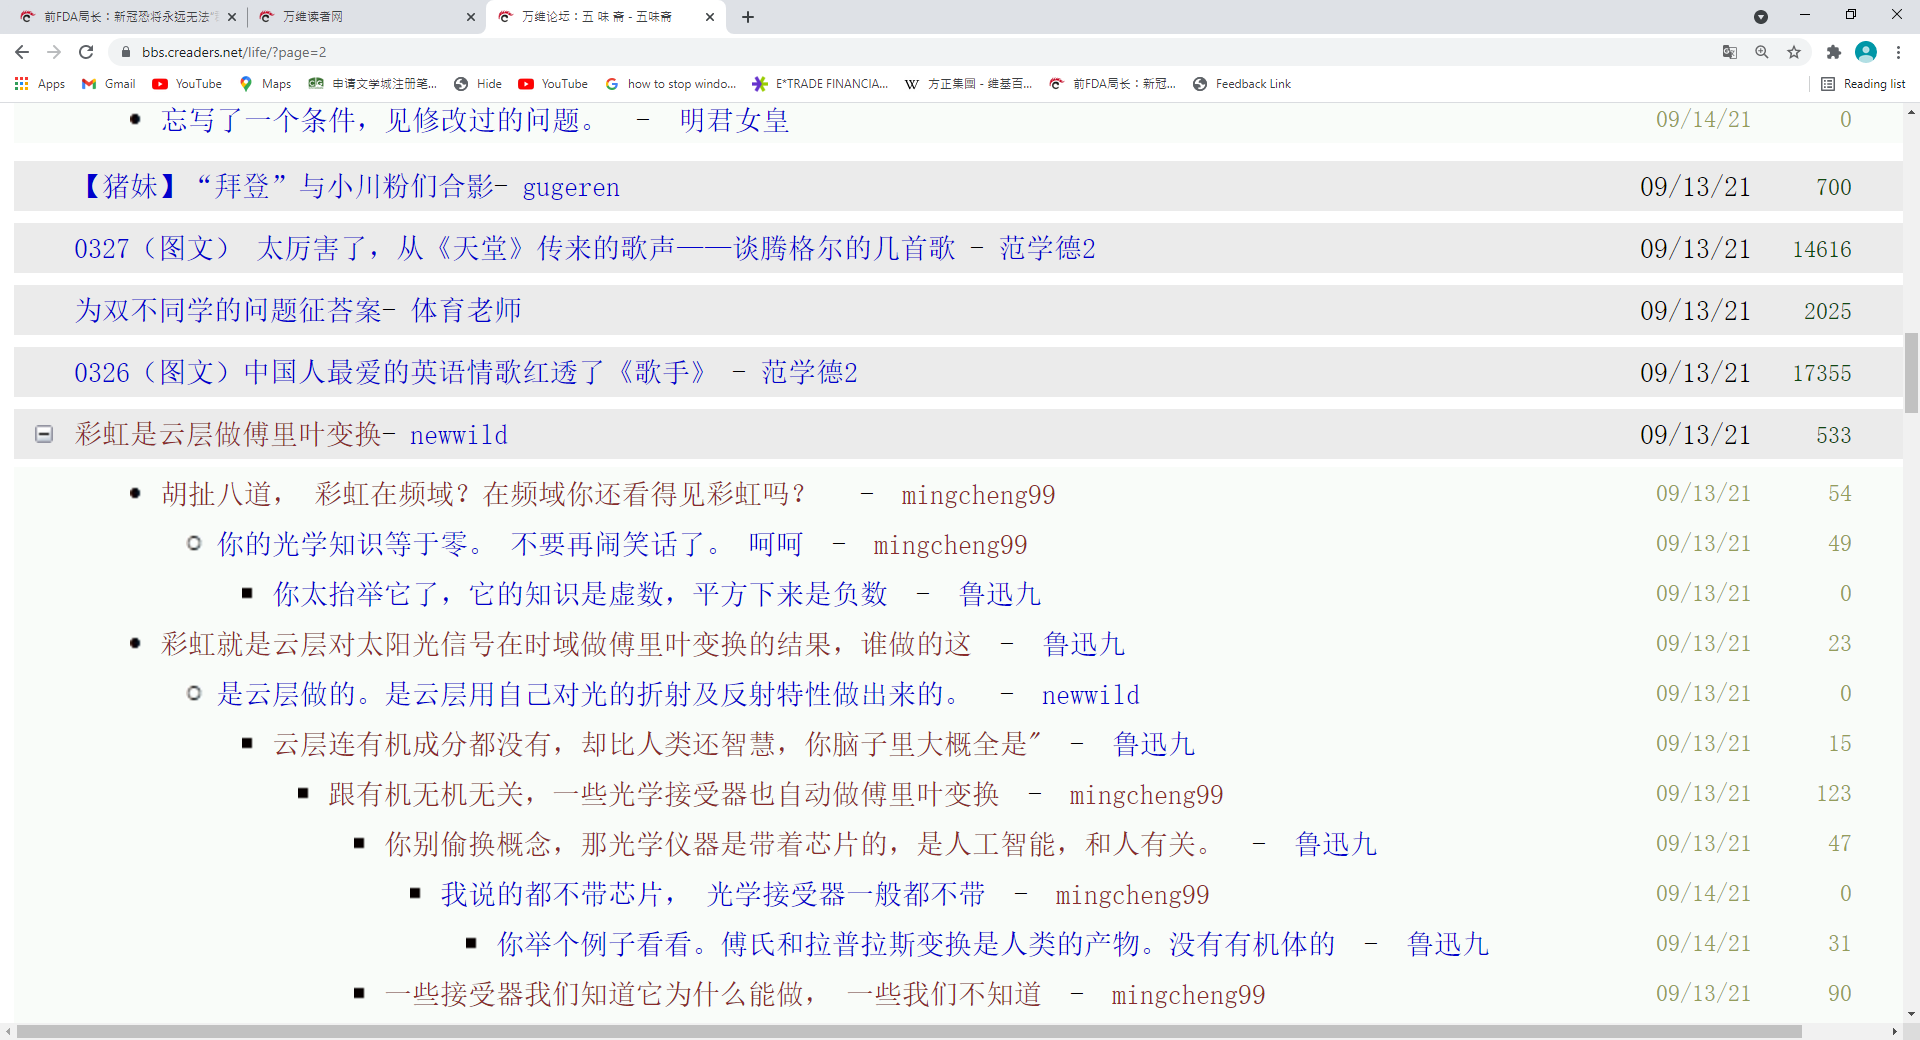Close the 万维读者网 tab

click(x=471, y=16)
